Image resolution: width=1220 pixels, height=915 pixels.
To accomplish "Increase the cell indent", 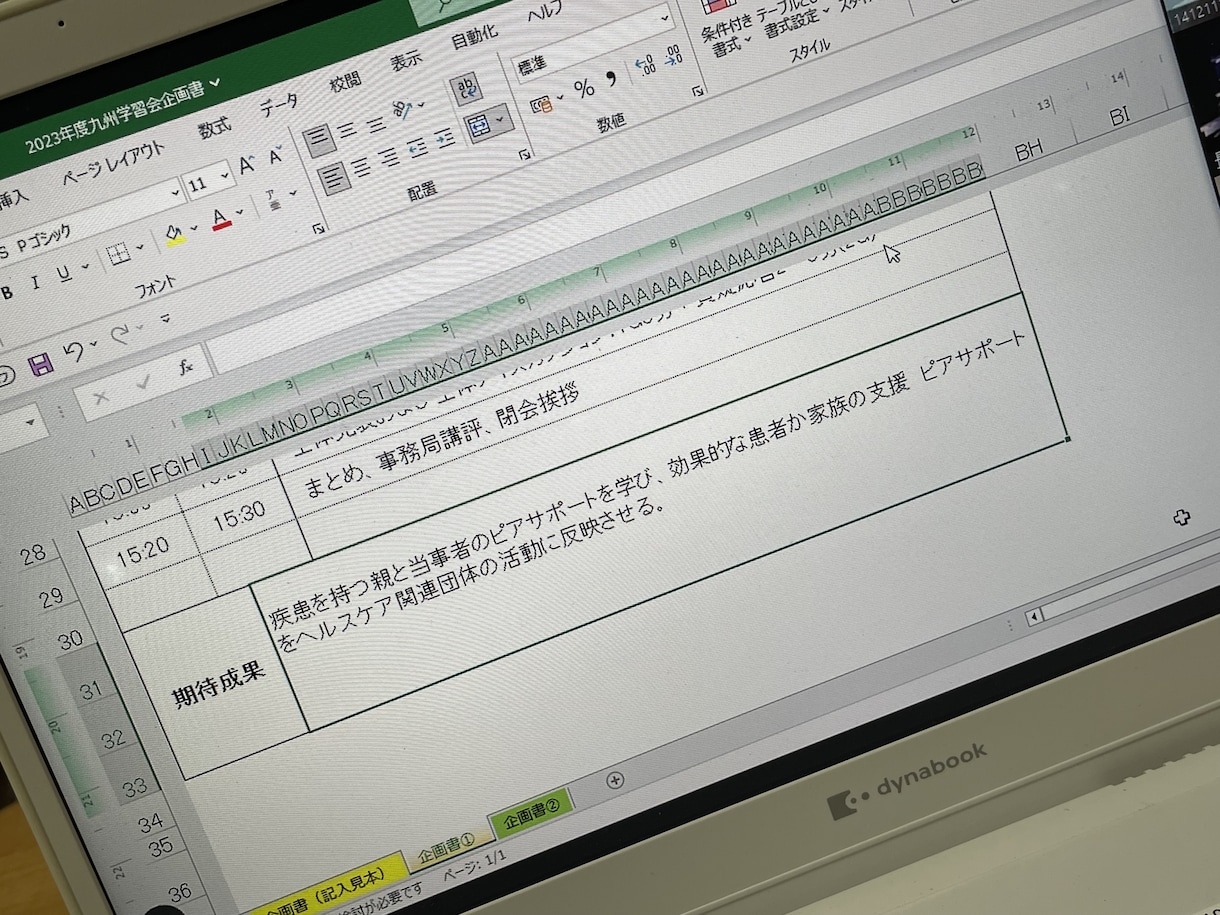I will [447, 139].
